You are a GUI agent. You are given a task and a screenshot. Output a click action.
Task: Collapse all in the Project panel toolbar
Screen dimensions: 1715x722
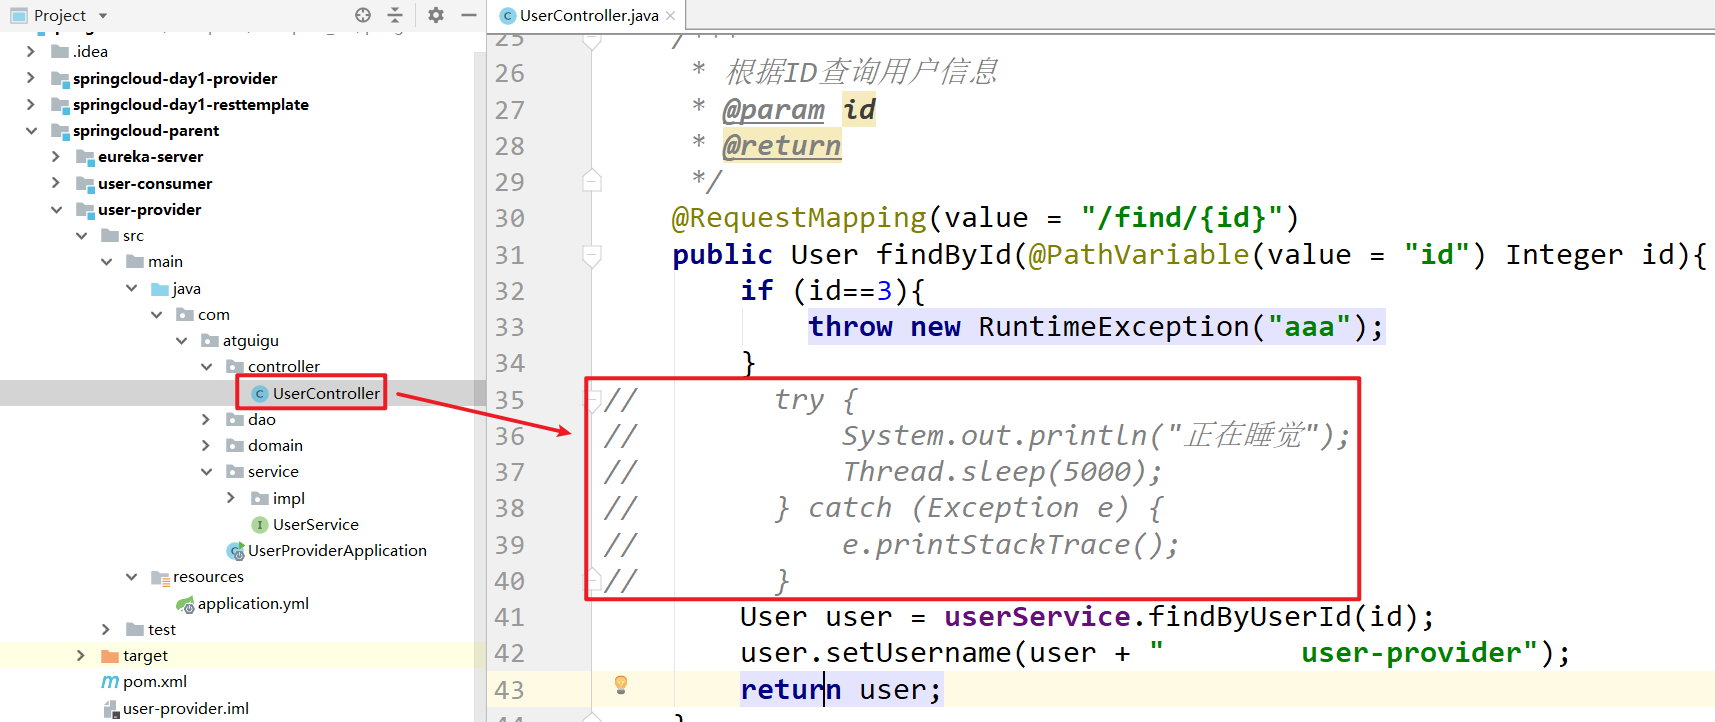(395, 15)
